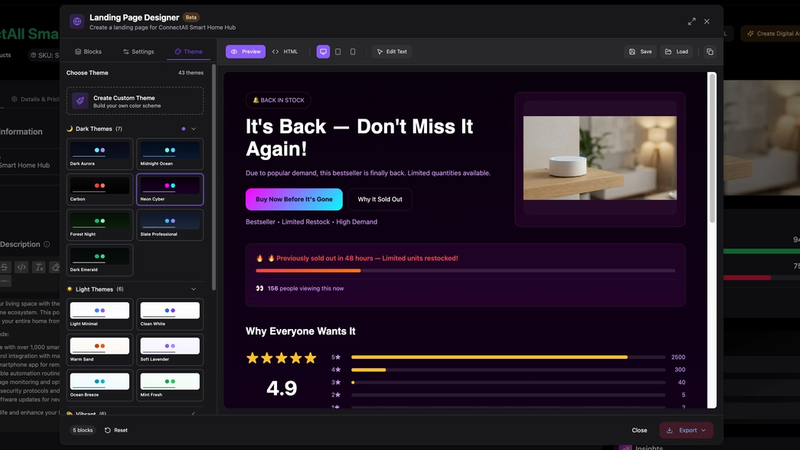Select the Light Minimal theme

99,314
